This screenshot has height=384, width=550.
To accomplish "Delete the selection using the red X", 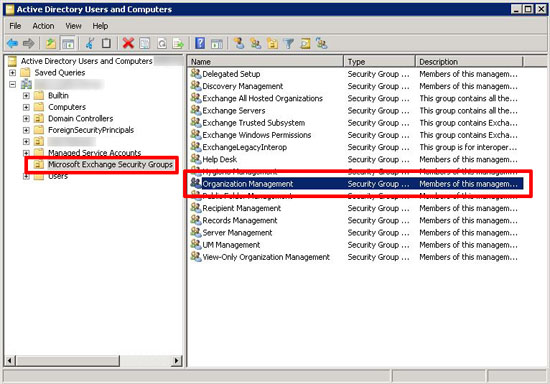I will pos(128,43).
